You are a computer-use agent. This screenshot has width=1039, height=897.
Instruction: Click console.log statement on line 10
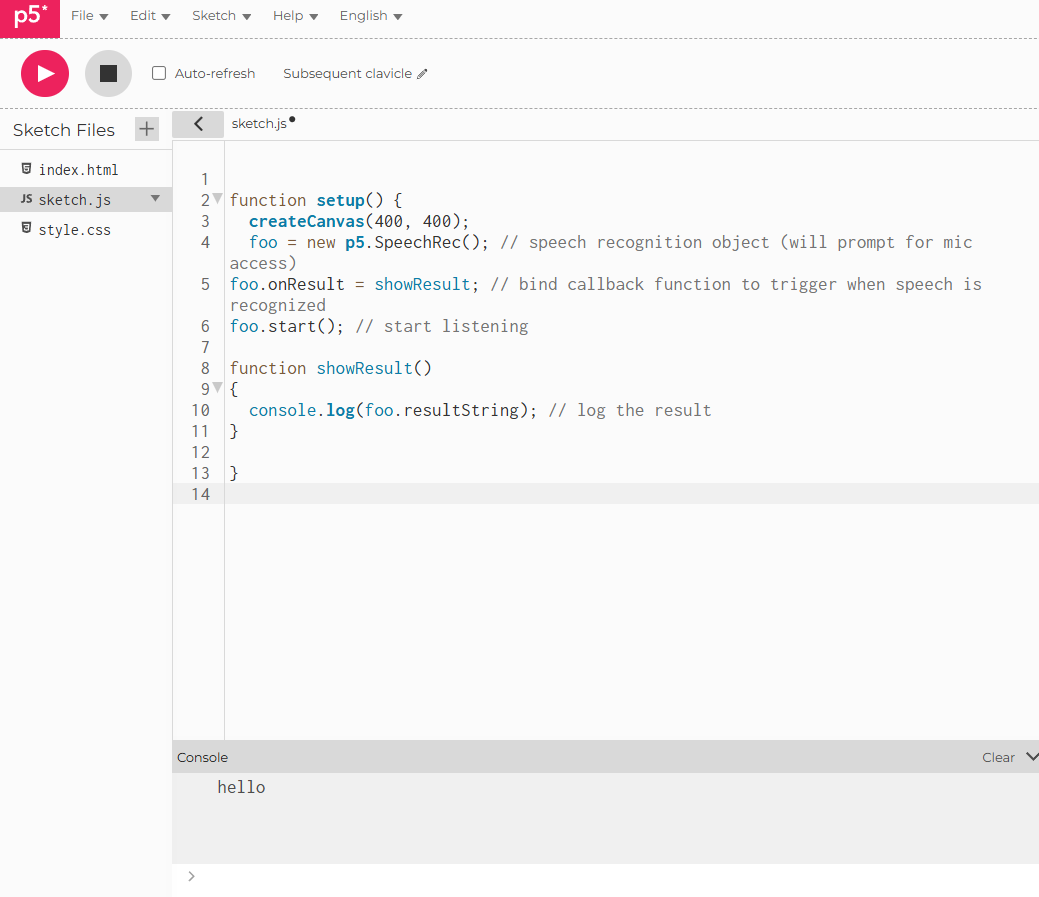click(393, 410)
